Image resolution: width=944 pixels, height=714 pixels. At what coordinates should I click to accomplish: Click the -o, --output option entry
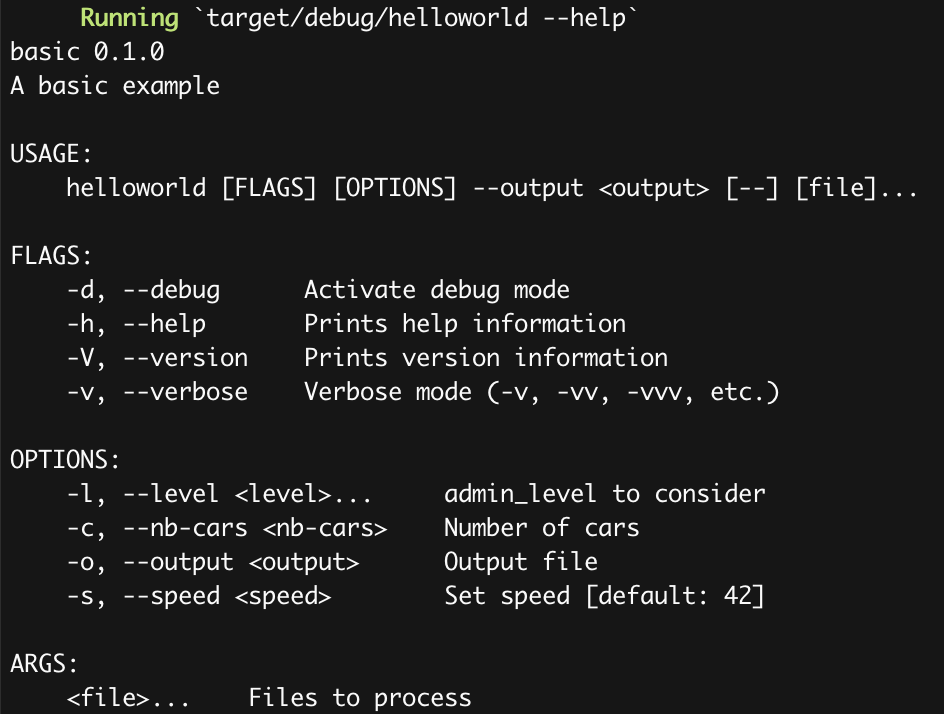(213, 562)
